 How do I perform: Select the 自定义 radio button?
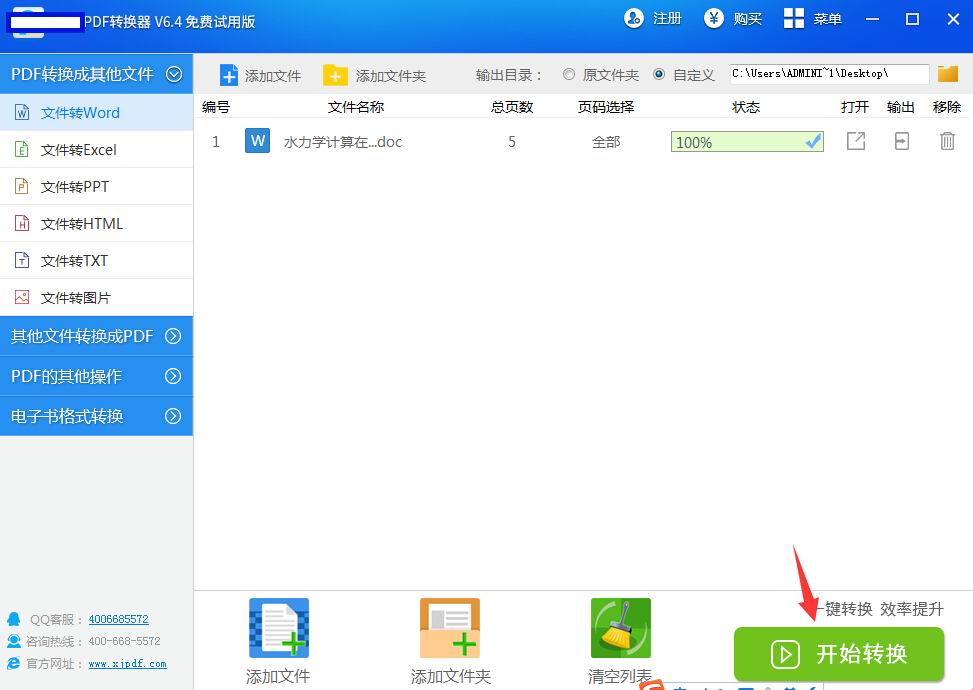[659, 74]
